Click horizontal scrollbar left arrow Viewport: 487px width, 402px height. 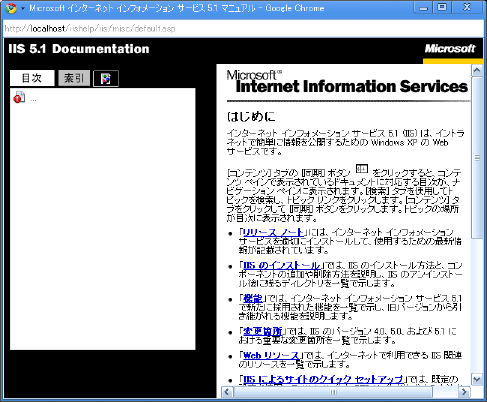227,392
